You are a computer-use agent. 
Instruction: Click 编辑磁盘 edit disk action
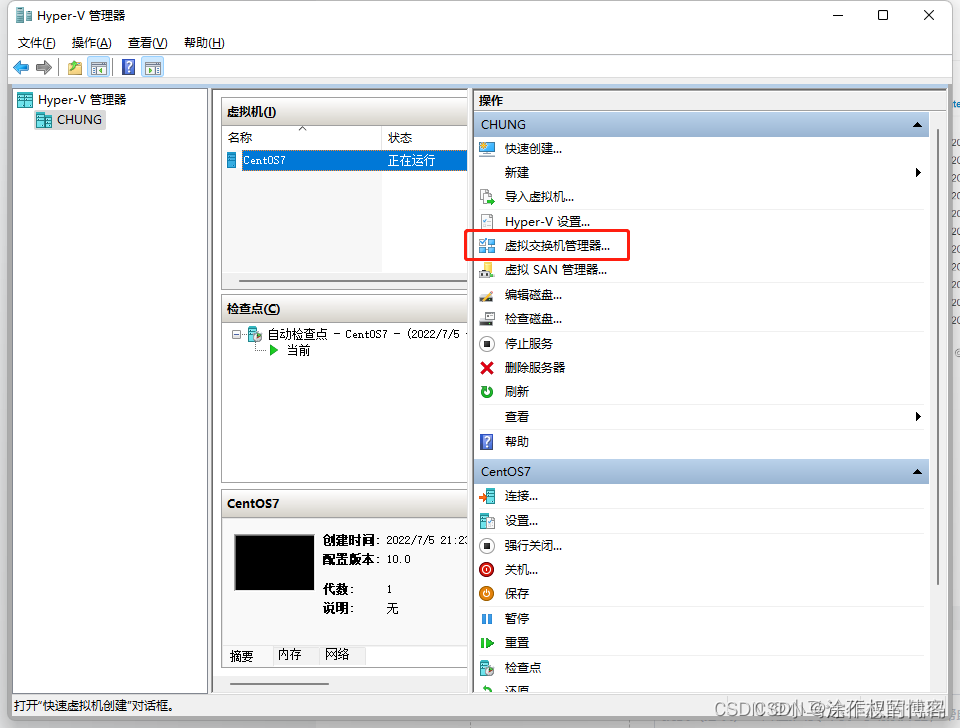(533, 295)
